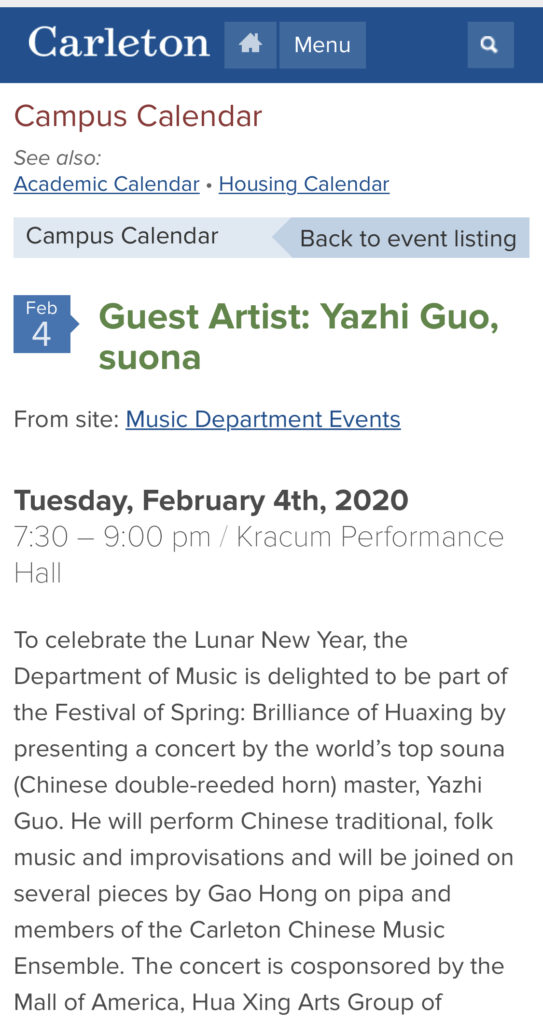This screenshot has width=543, height=1024.
Task: Select the Campus Calendar breadcrumb tab
Action: (x=122, y=236)
